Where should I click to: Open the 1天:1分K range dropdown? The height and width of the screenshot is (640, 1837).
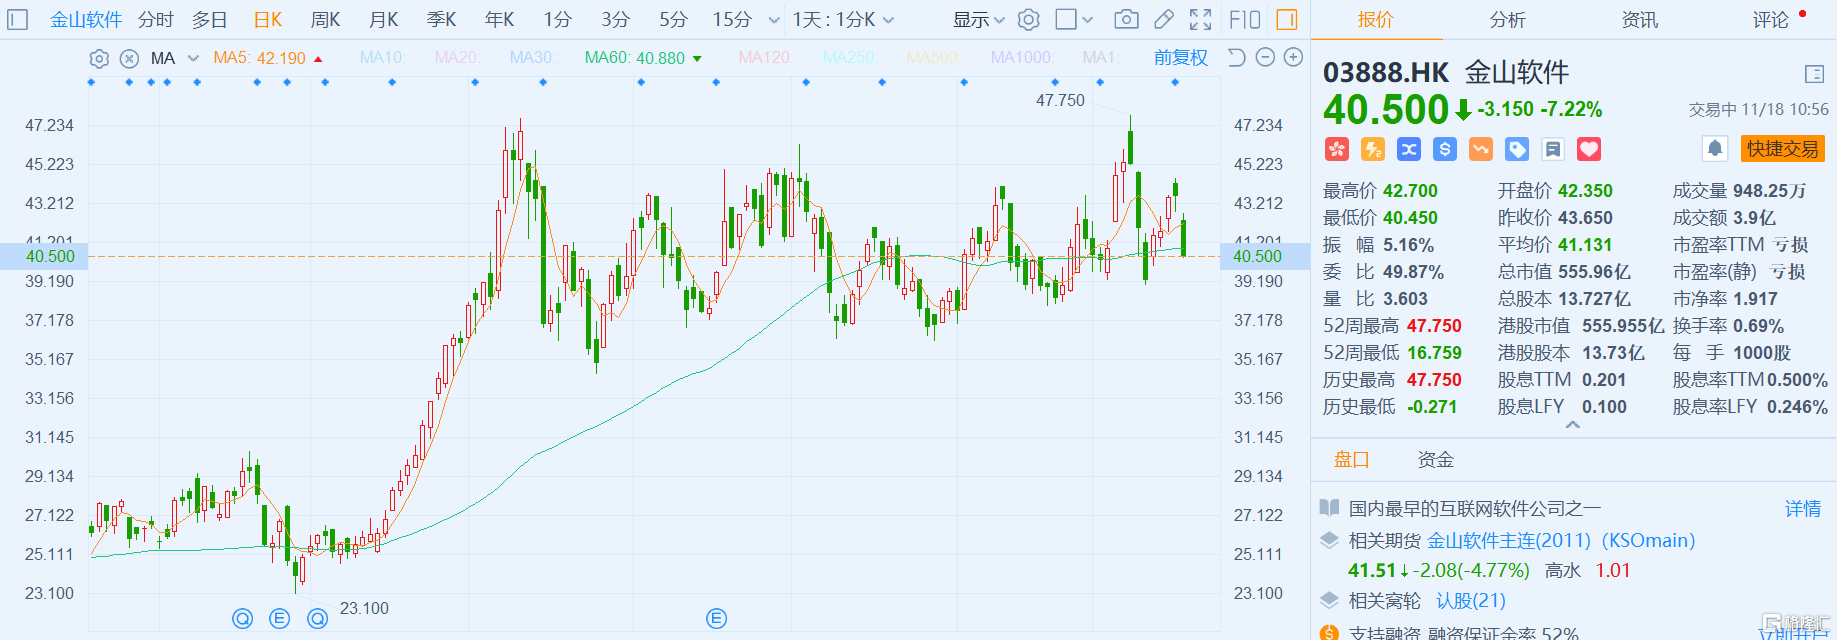coord(843,20)
